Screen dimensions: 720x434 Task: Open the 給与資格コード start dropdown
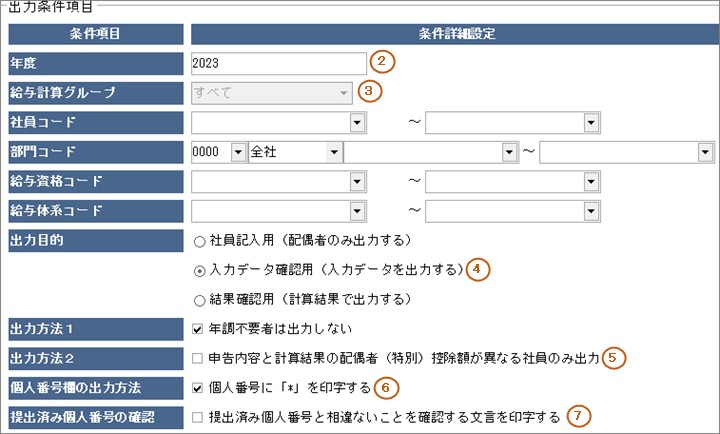(x=357, y=182)
